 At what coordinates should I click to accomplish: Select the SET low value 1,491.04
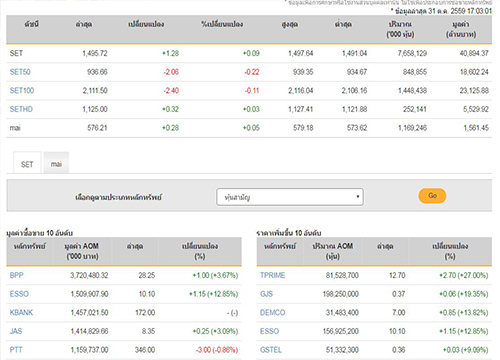355,53
